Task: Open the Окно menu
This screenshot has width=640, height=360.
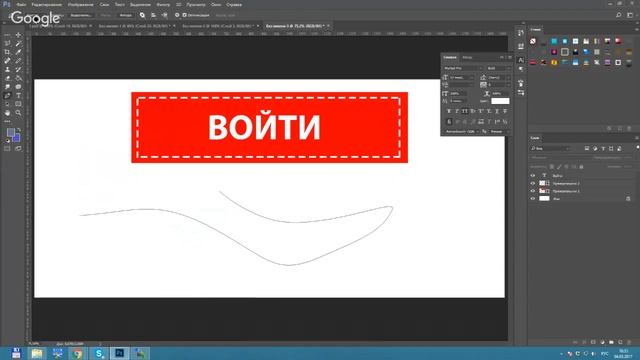Action: click(216, 4)
